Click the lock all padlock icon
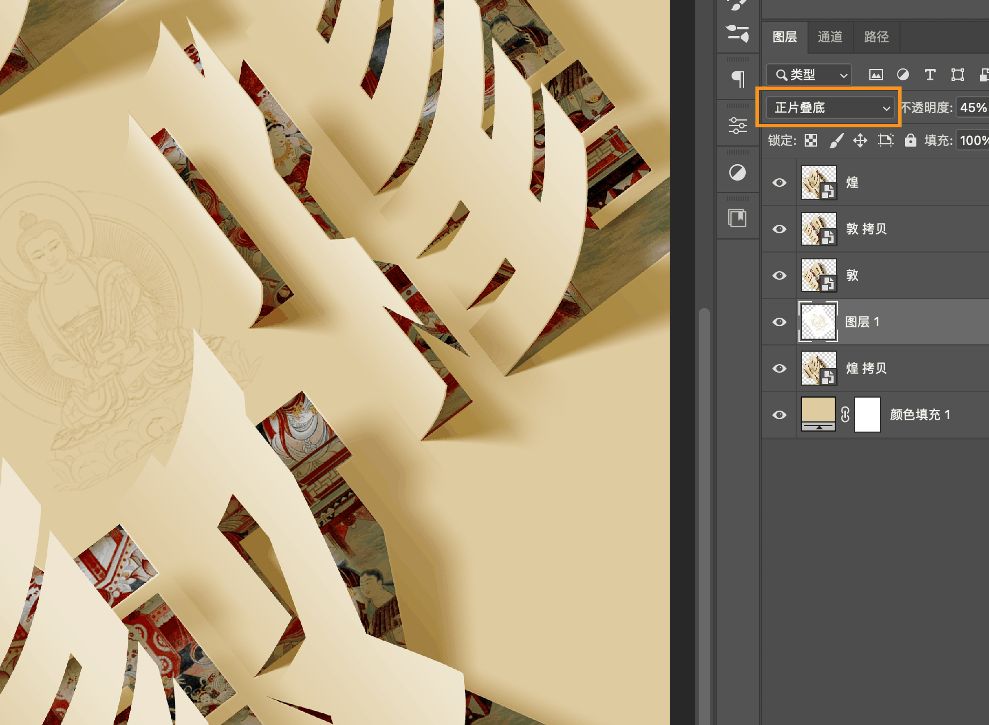This screenshot has width=989, height=725. click(x=910, y=140)
